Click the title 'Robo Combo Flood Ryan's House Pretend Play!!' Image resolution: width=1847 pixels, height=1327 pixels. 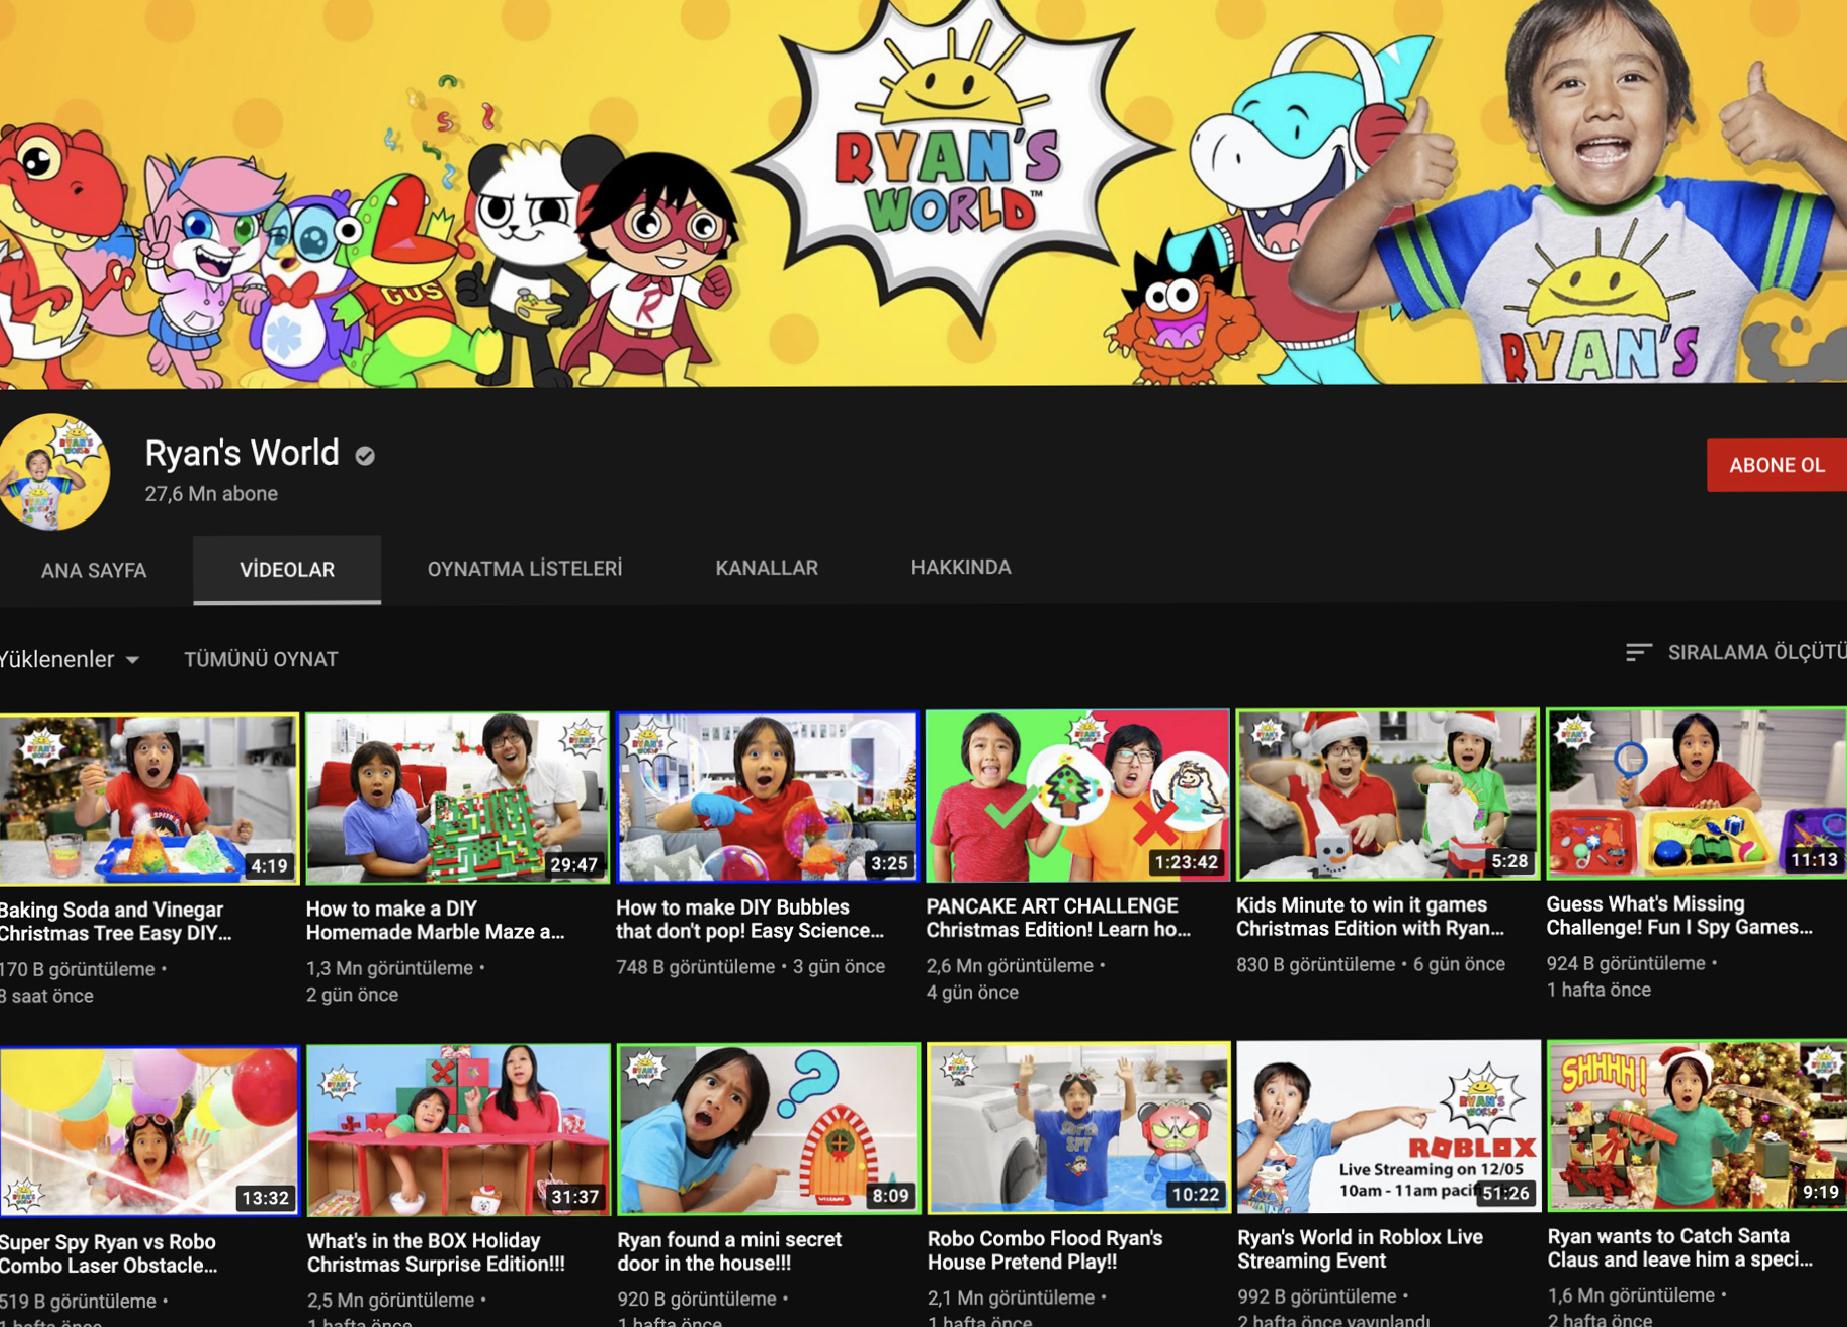coord(1045,1250)
